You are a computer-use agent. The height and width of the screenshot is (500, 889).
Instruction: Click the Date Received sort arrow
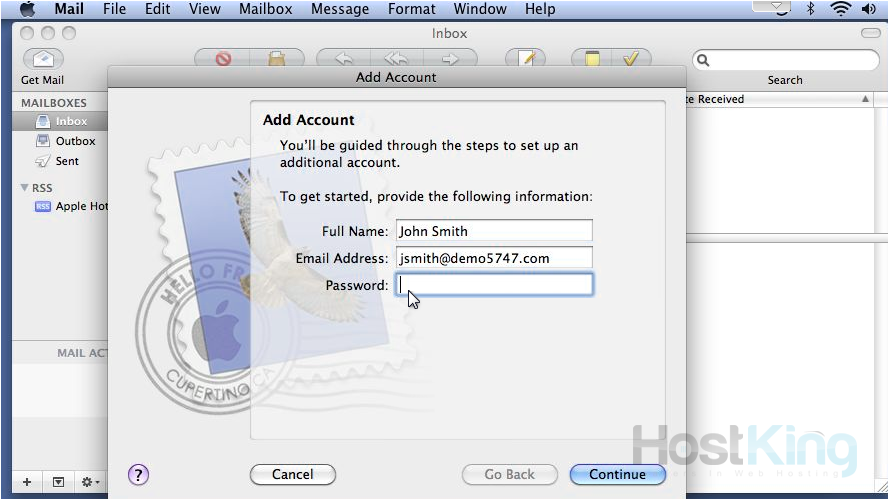click(x=865, y=100)
